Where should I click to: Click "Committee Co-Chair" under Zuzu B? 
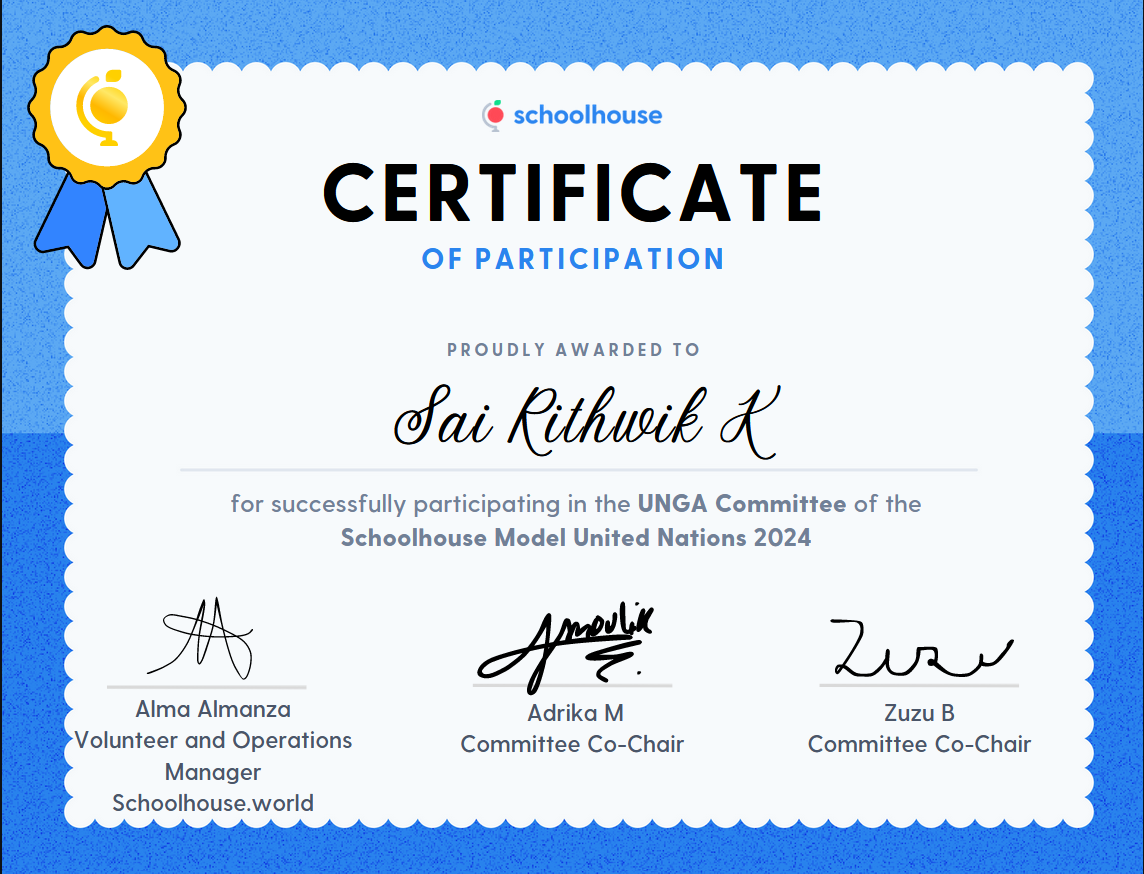click(x=919, y=744)
